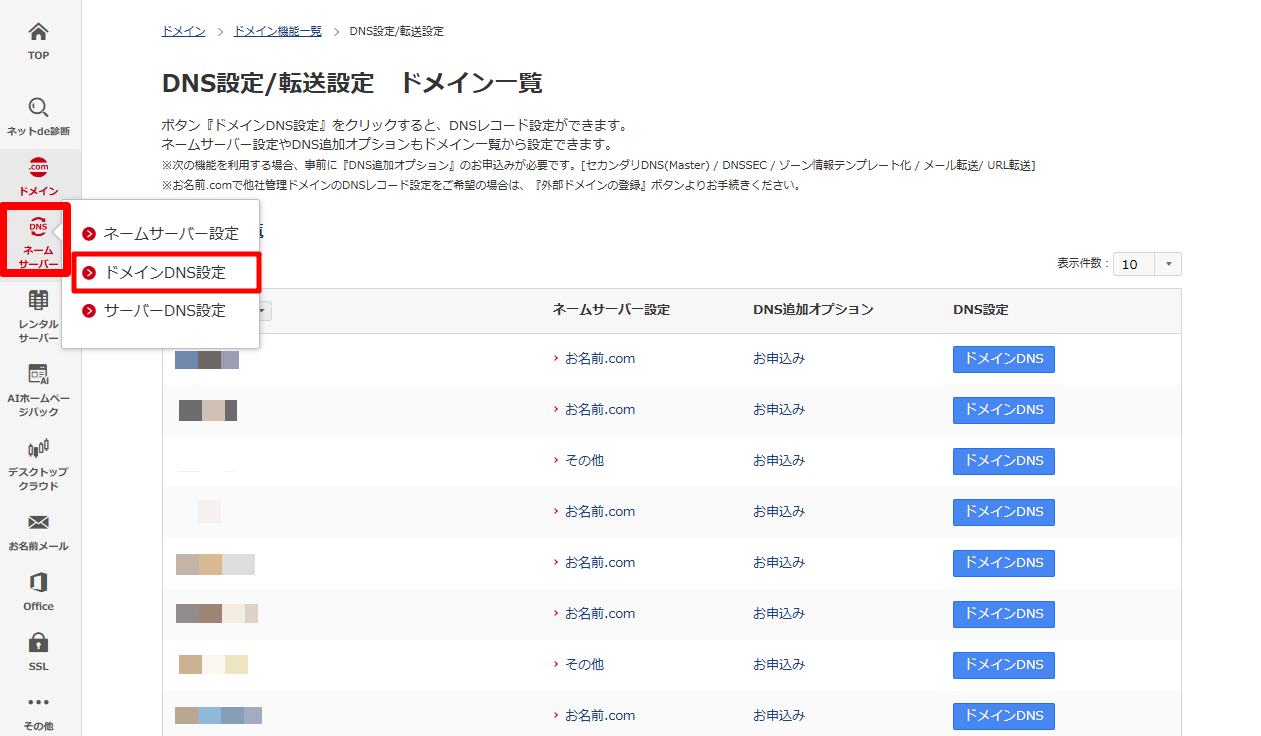Choose ドメインDNS設定 in flyout menu

point(165,273)
